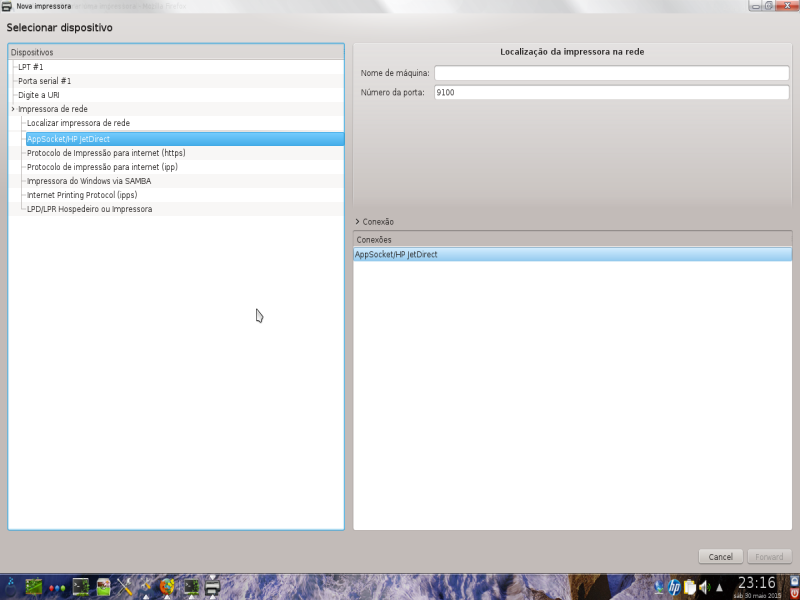The height and width of the screenshot is (600, 800).
Task: Click the lock screen icon in the panel
Action: coord(794,582)
